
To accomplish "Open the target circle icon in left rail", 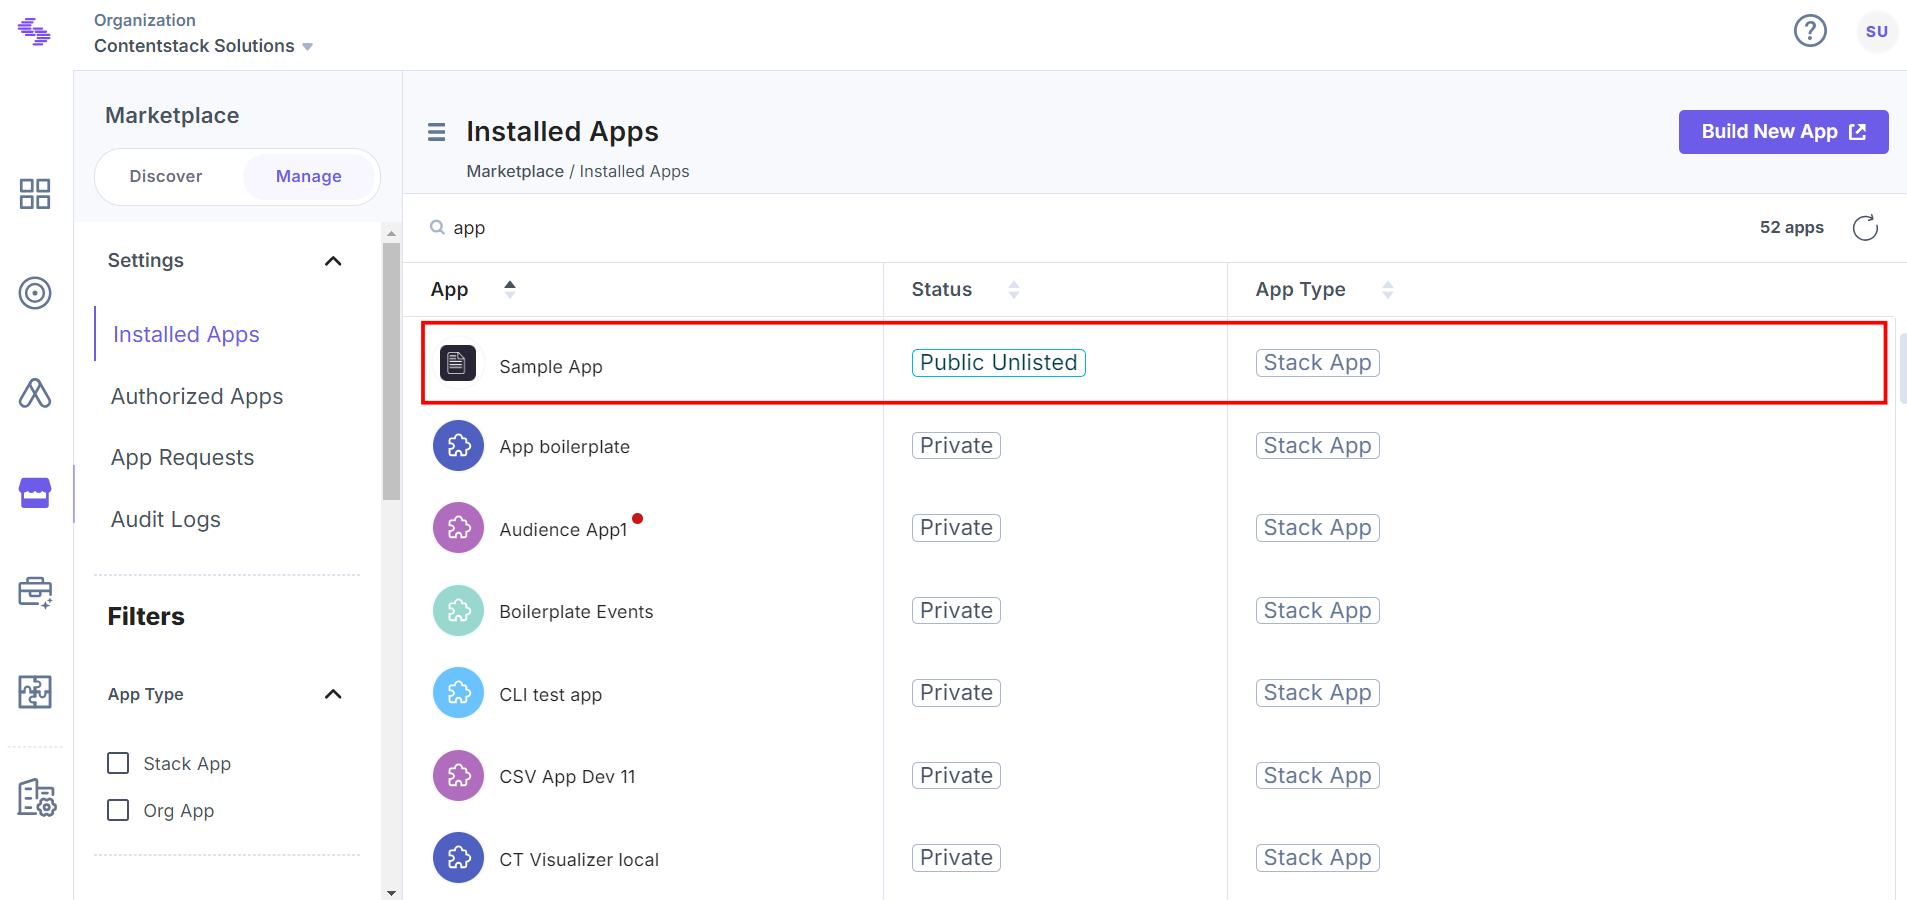I will click(35, 293).
